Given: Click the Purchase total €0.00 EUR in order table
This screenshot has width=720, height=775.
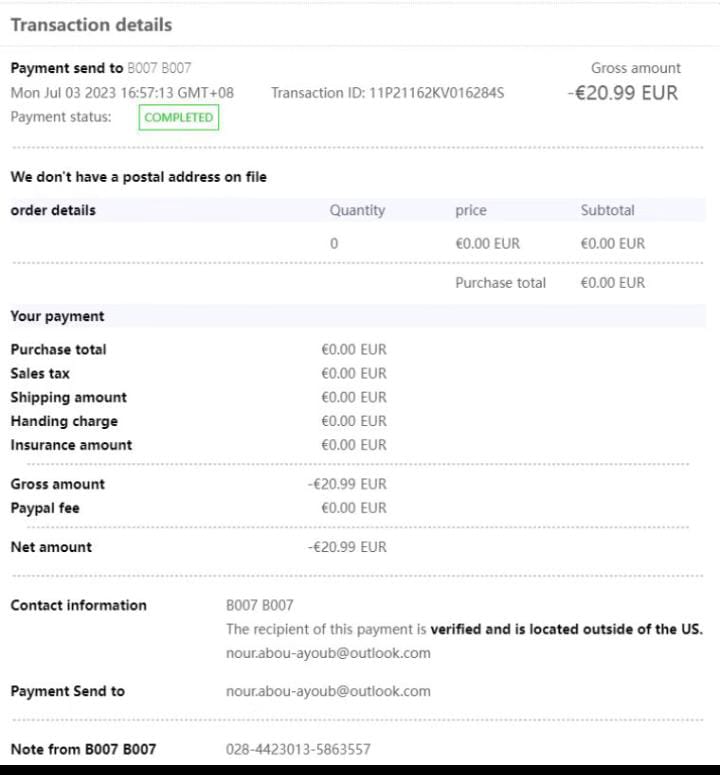Looking at the screenshot, I should [x=612, y=283].
